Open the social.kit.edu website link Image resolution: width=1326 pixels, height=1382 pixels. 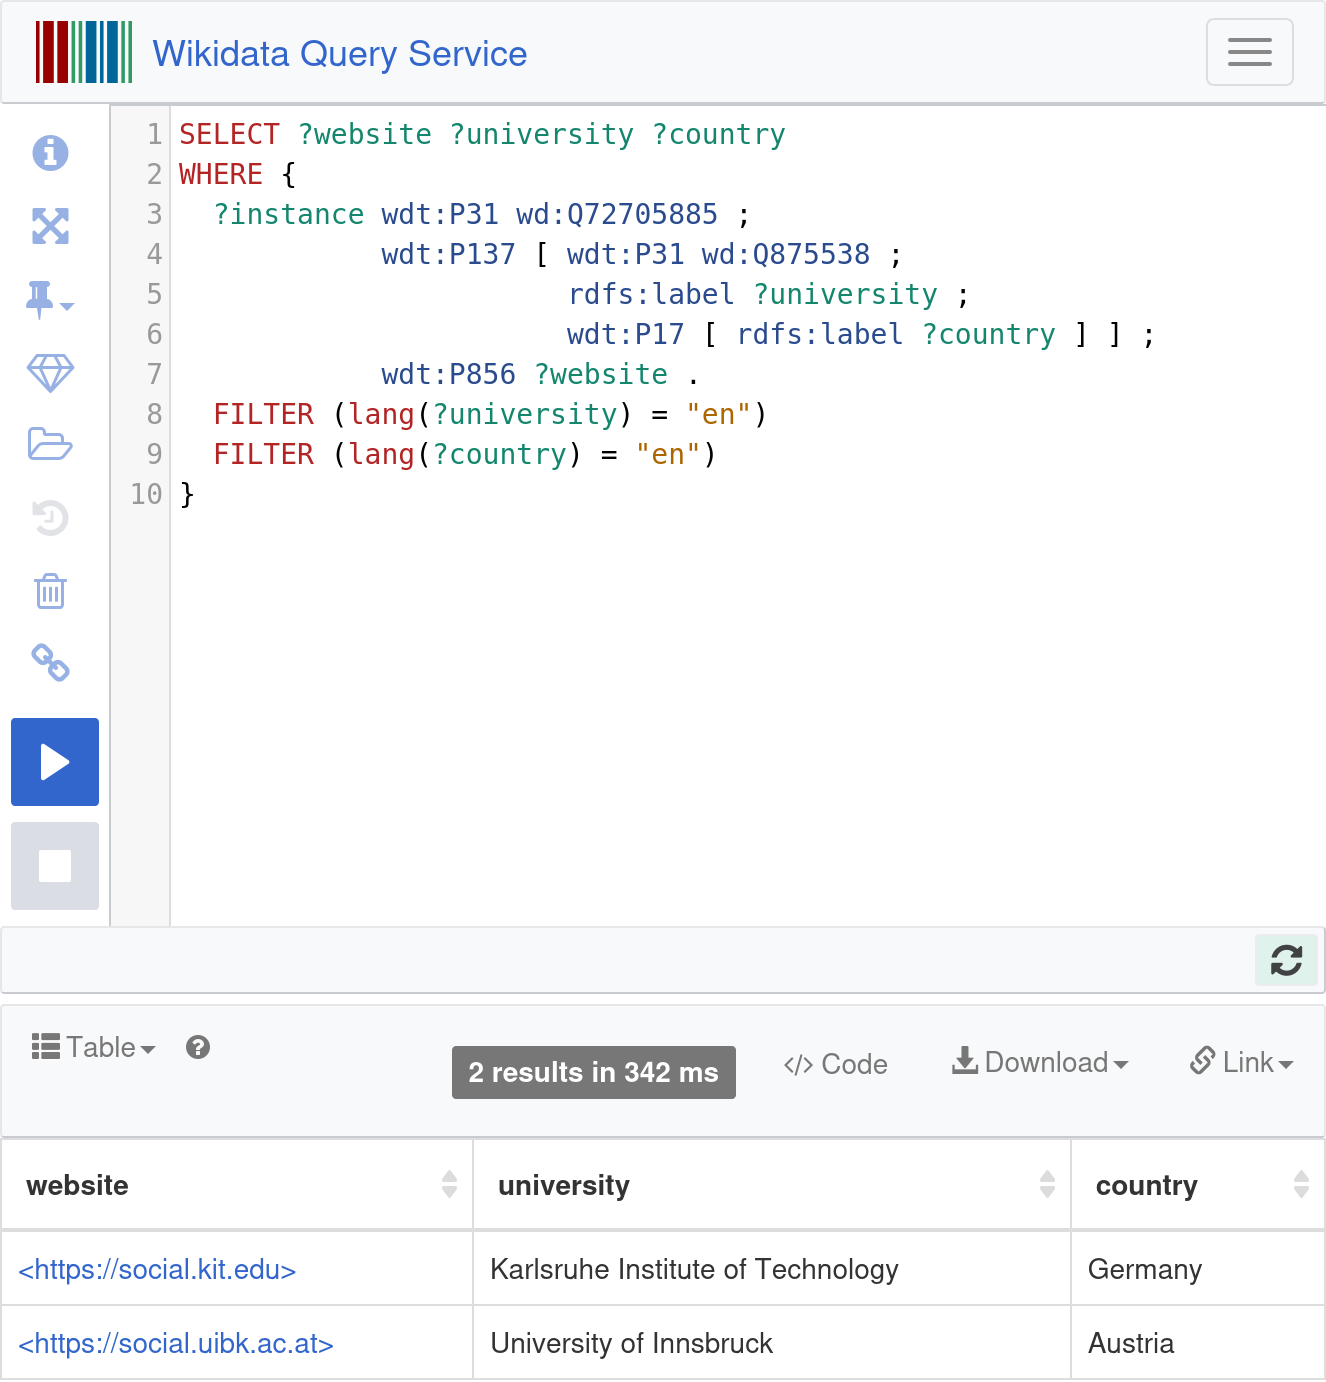pyautogui.click(x=157, y=1269)
